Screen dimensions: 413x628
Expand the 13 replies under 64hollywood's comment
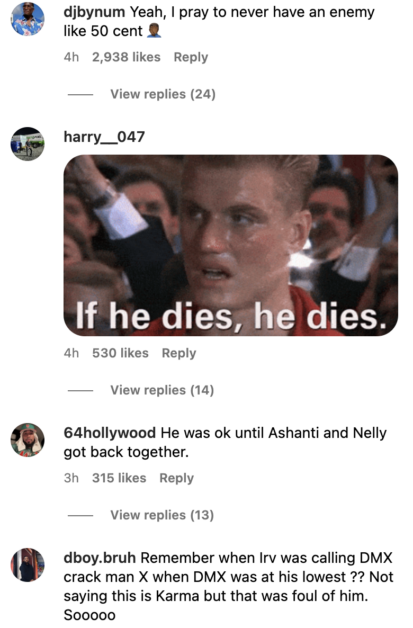point(162,515)
